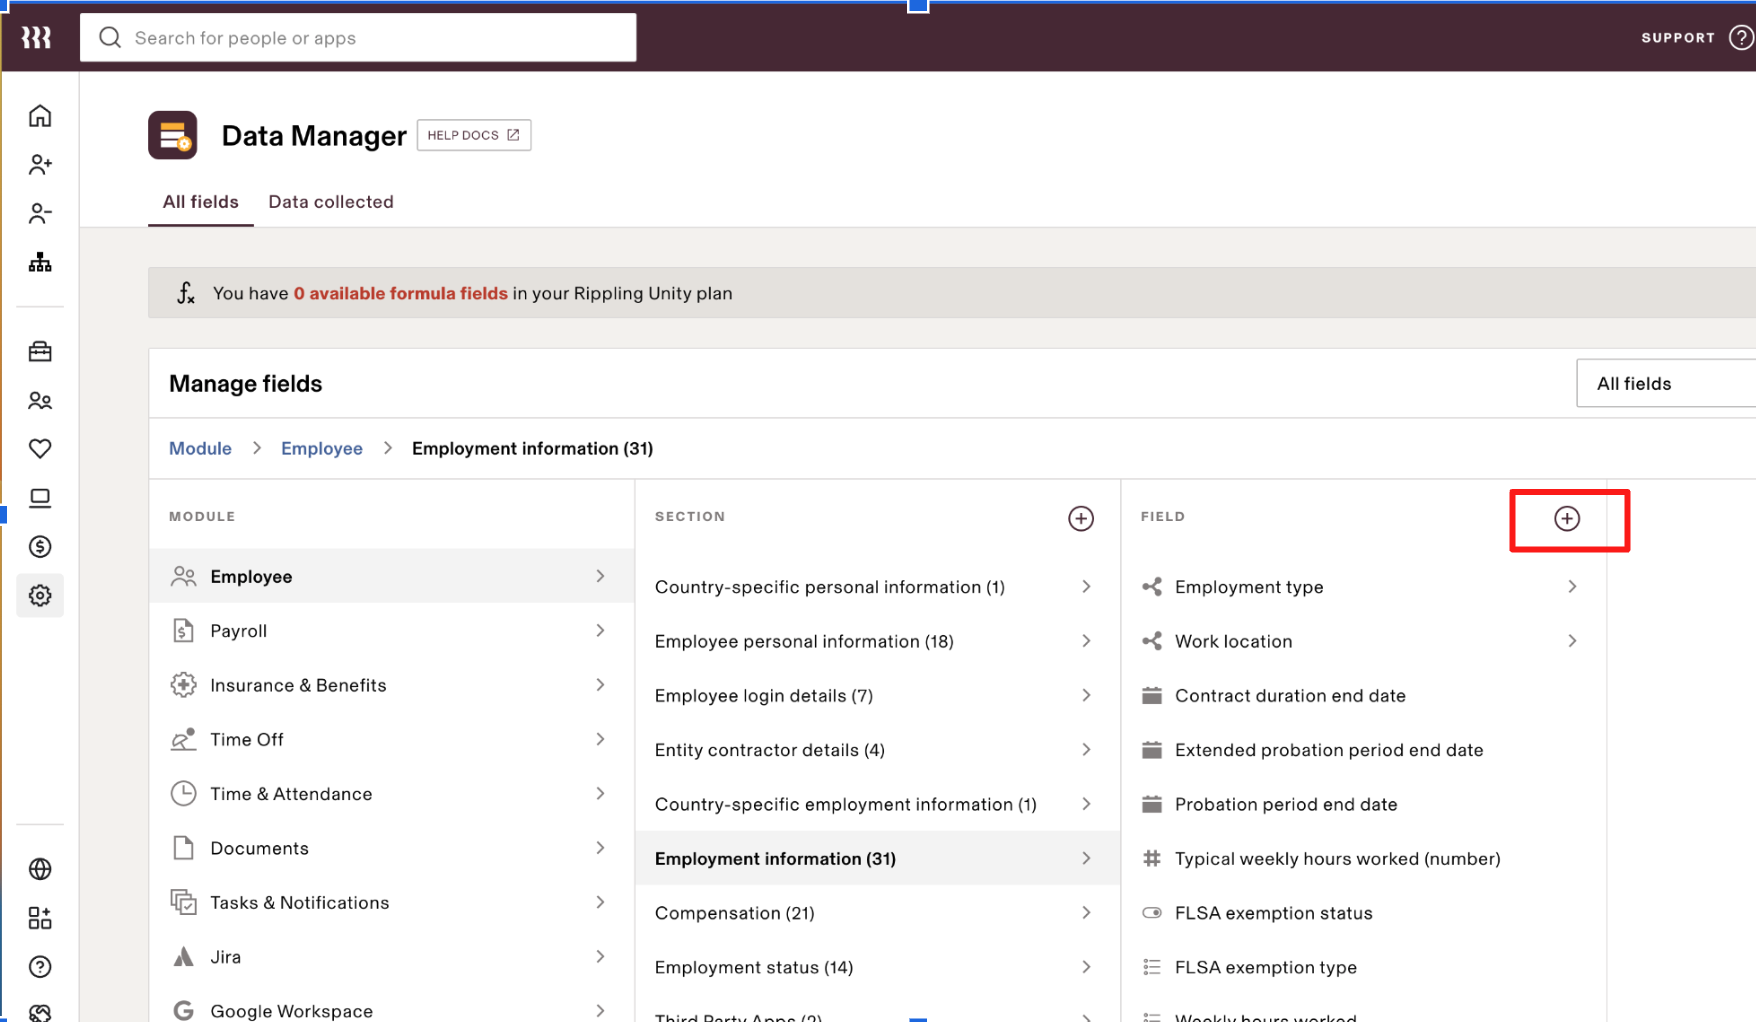
Task: Select the Tasks & Notifications module
Action: (392, 903)
